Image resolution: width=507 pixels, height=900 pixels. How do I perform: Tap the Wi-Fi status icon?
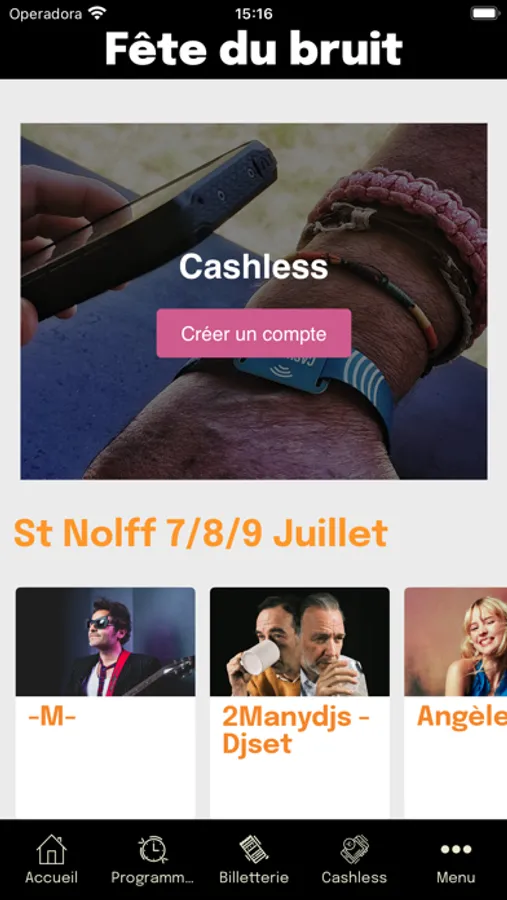tap(98, 14)
